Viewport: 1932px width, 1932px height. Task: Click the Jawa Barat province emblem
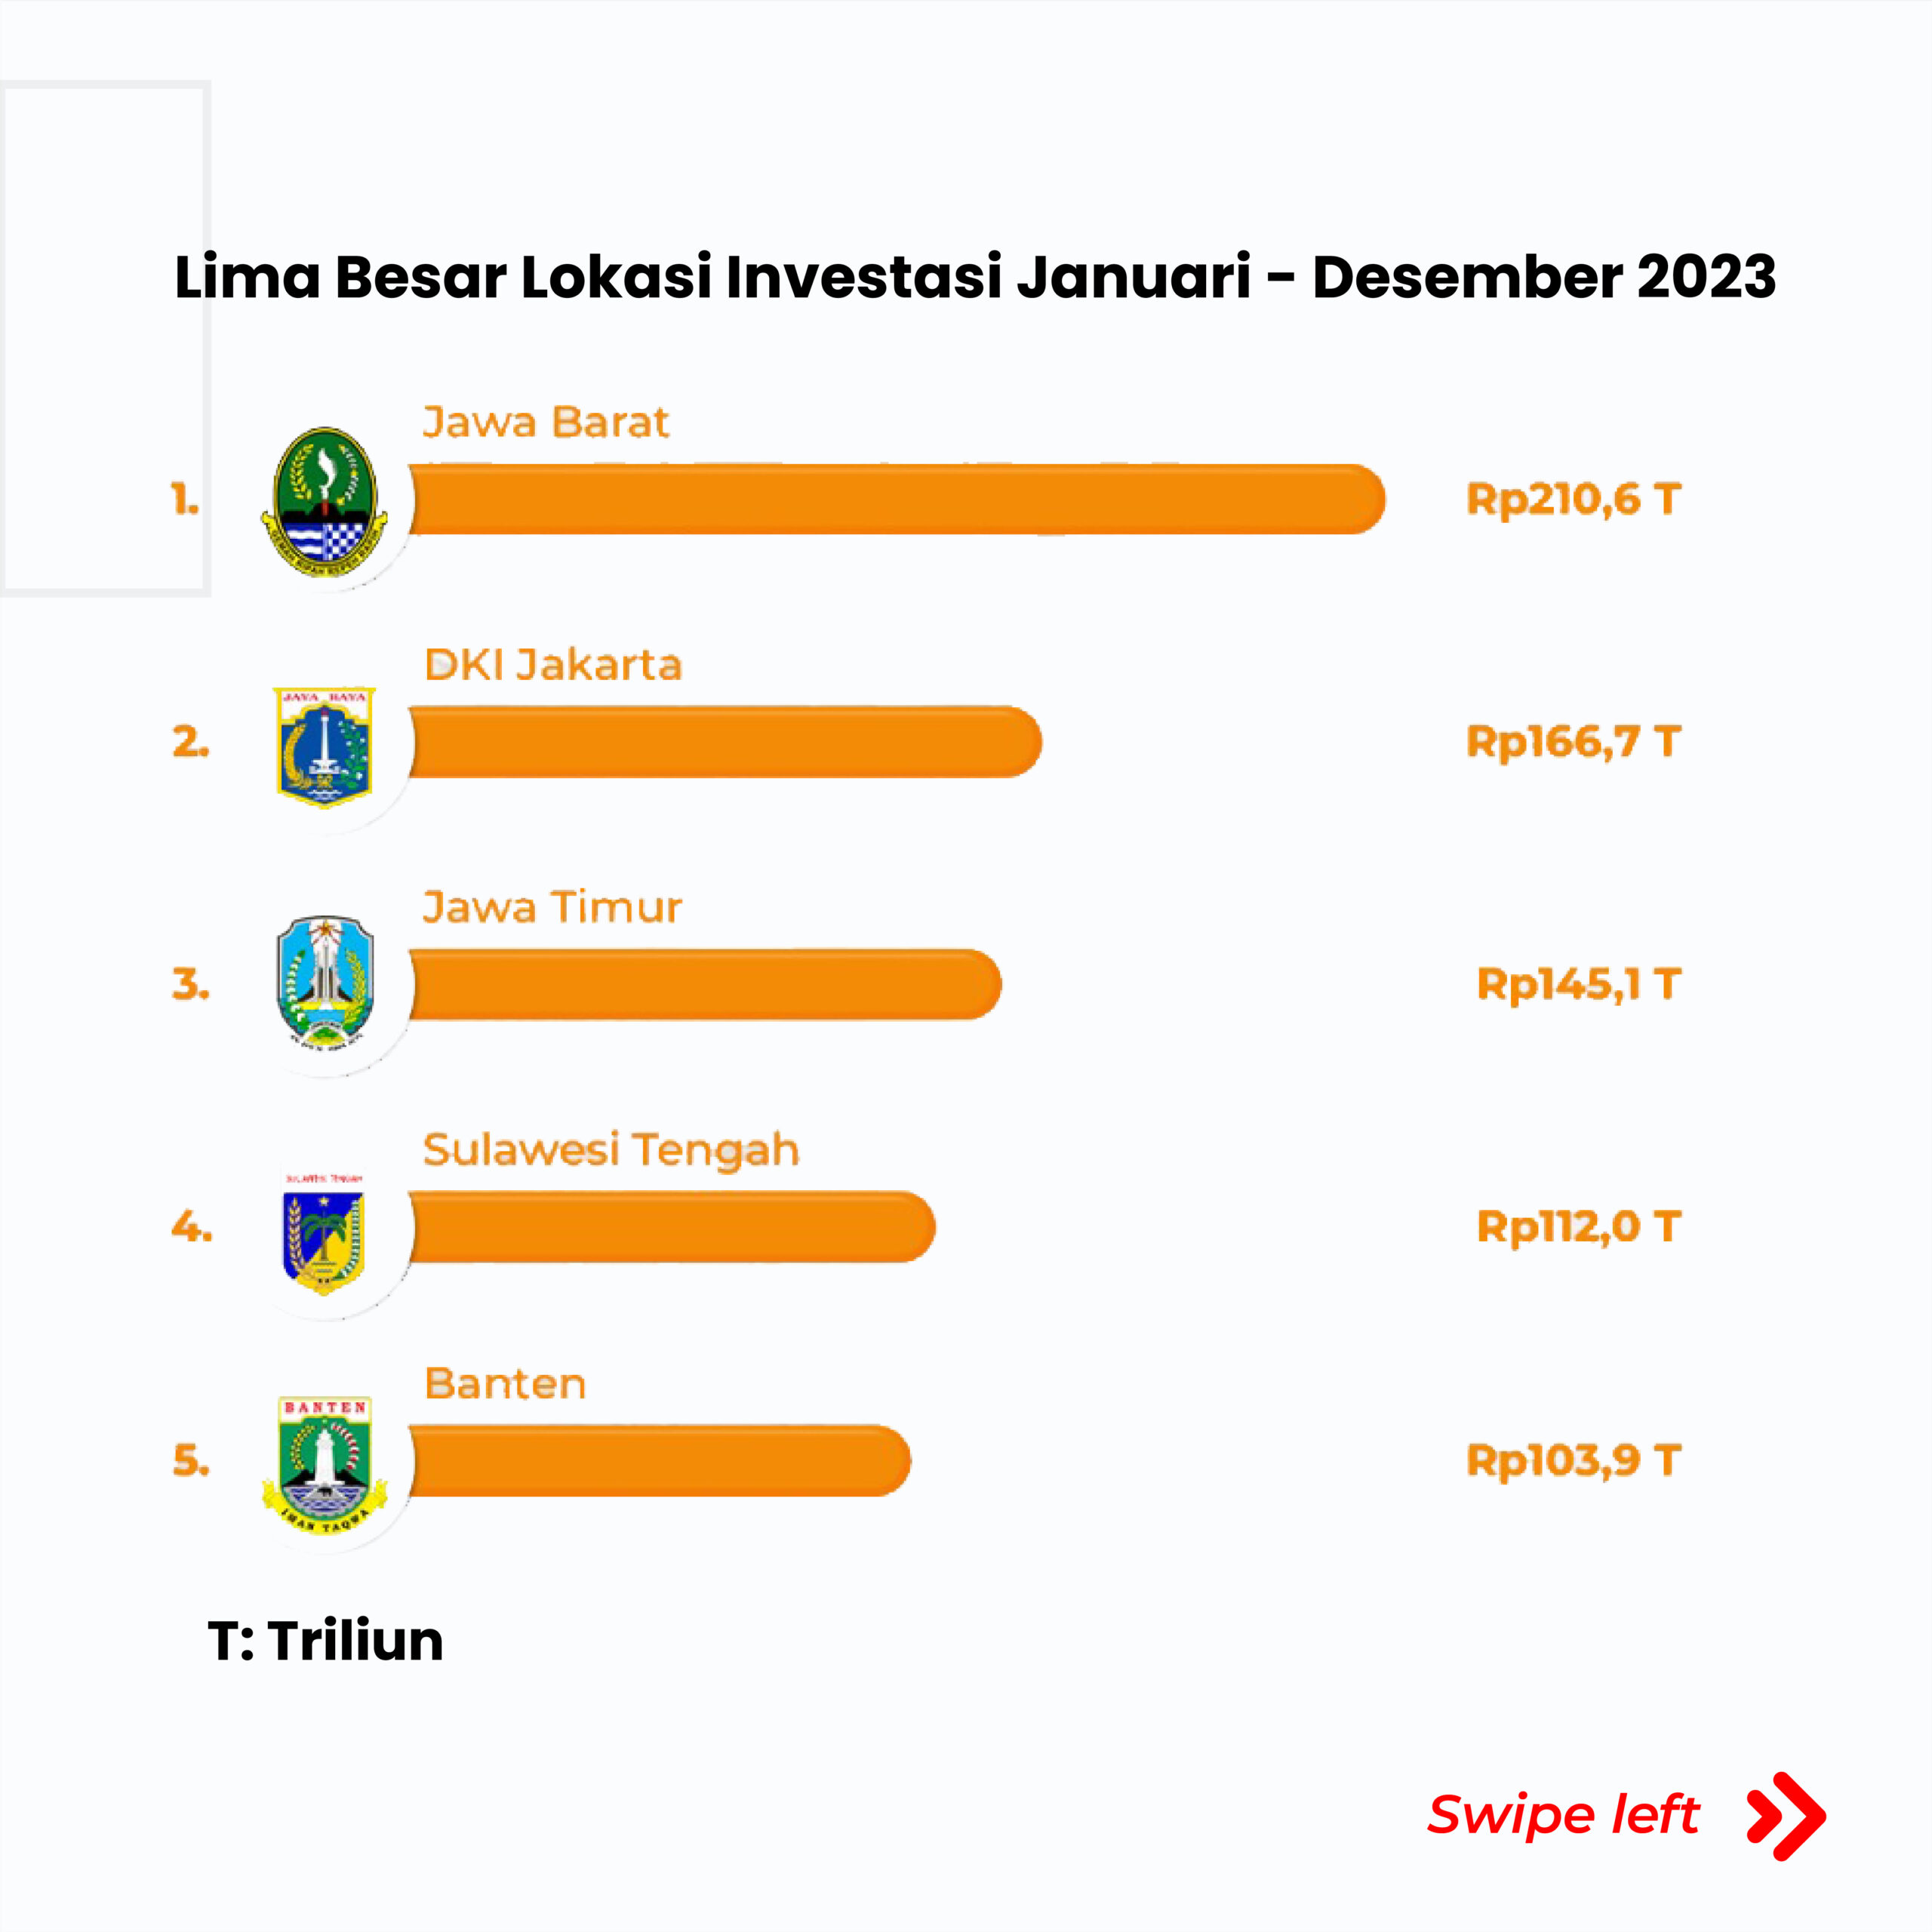[324, 501]
